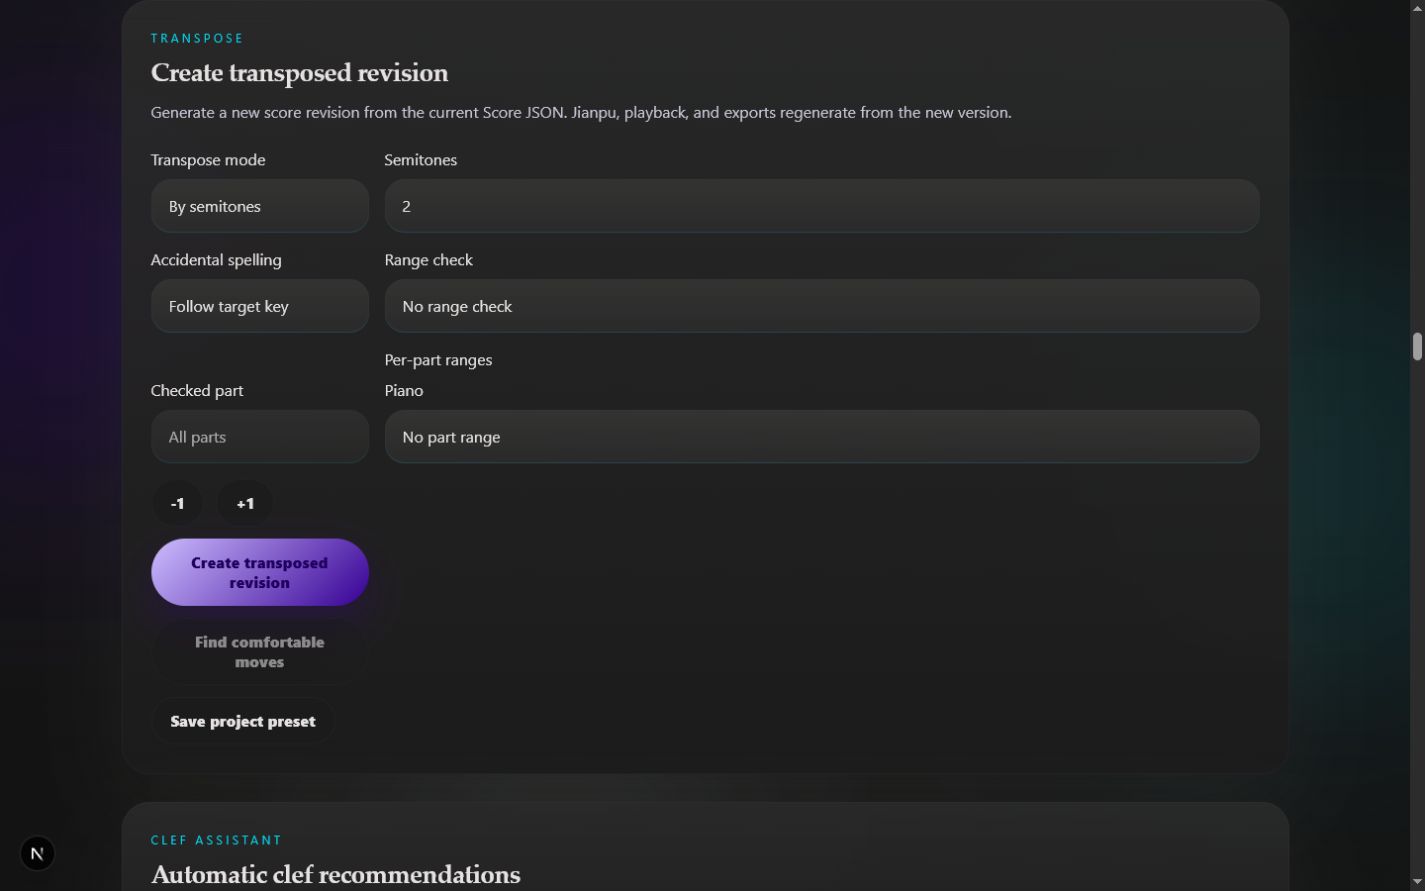Click the 'Create transposed revision' heading

(299, 73)
